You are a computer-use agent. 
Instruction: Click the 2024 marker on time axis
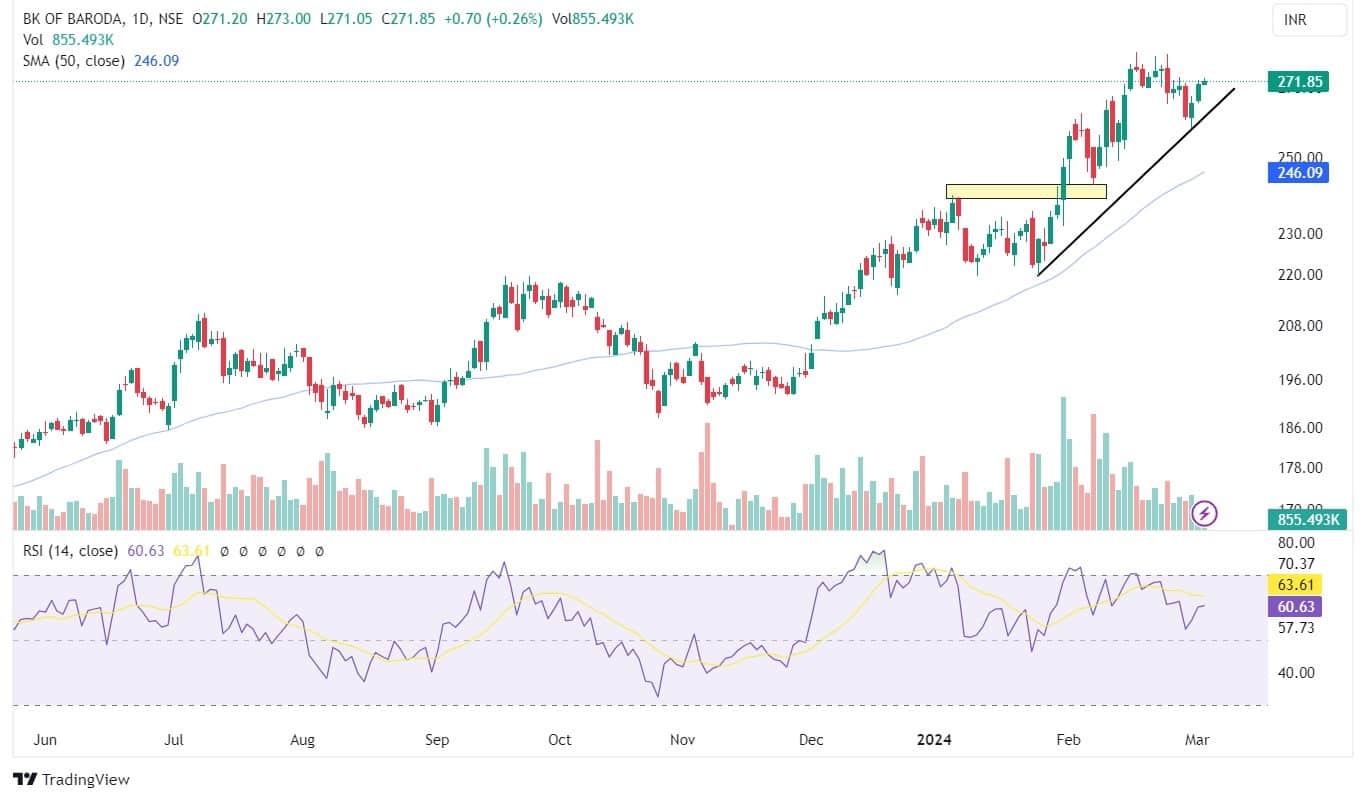[935, 740]
